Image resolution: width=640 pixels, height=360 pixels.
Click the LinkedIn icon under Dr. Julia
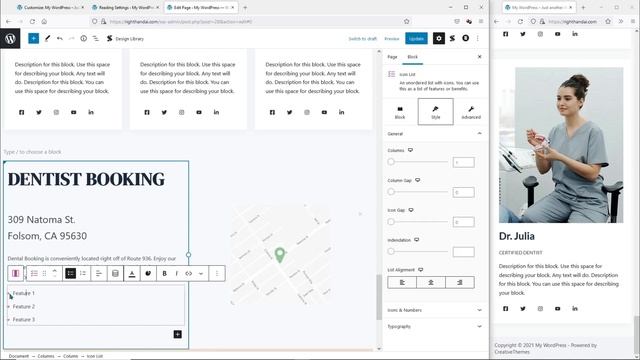(575, 309)
